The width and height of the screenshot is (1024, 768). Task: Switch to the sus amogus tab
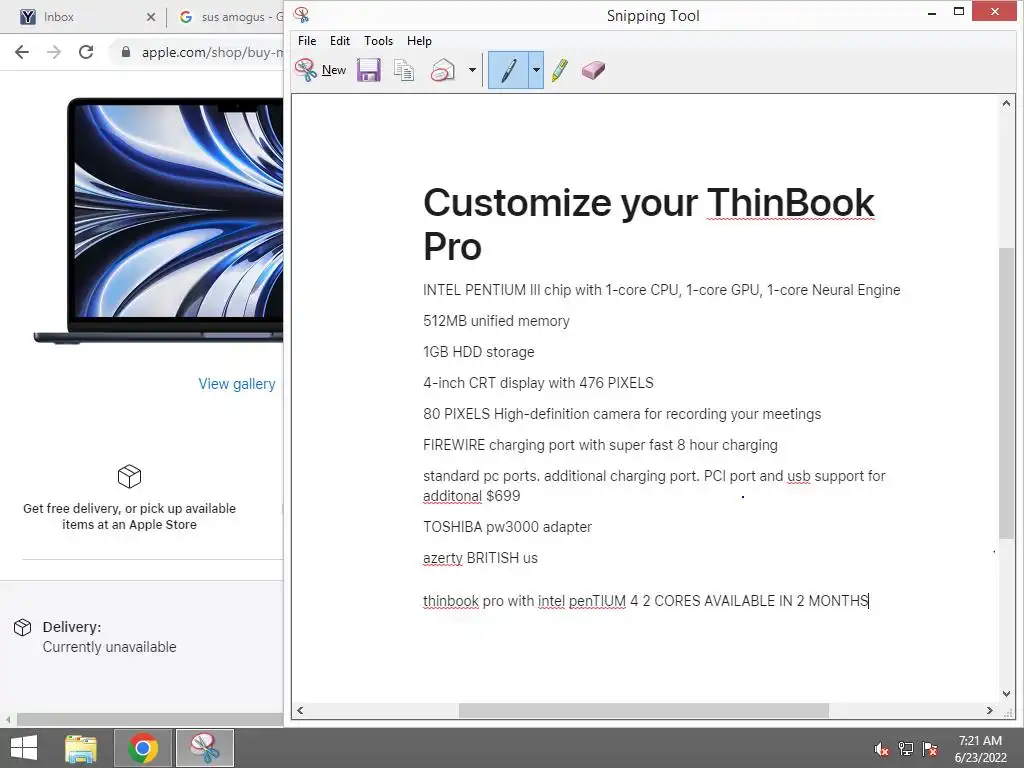click(230, 17)
